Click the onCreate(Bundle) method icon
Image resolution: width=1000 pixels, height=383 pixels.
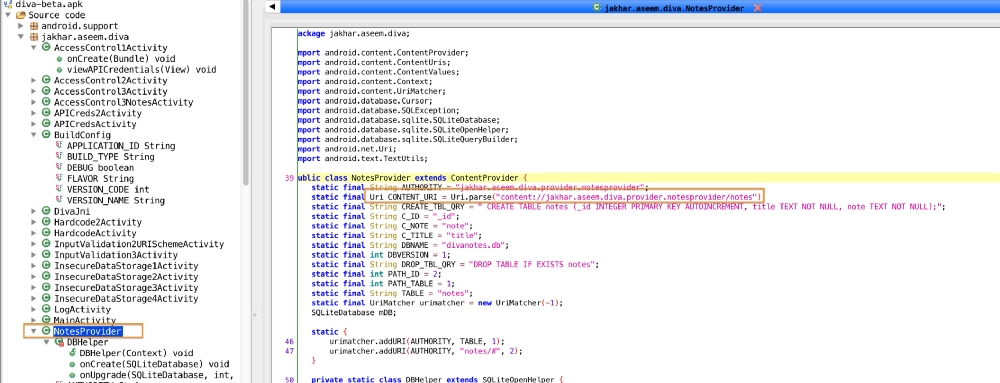point(59,59)
